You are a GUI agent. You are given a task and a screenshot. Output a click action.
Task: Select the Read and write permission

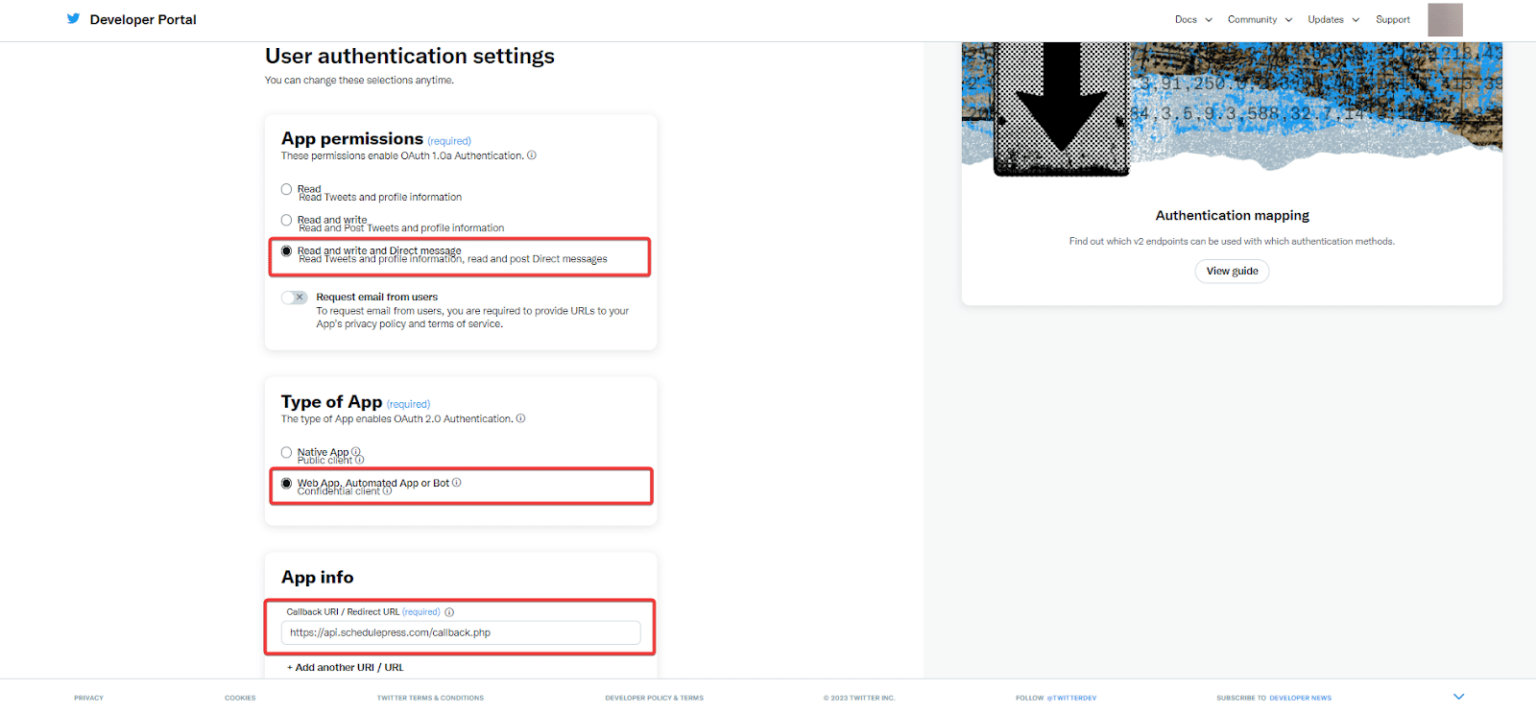(286, 220)
